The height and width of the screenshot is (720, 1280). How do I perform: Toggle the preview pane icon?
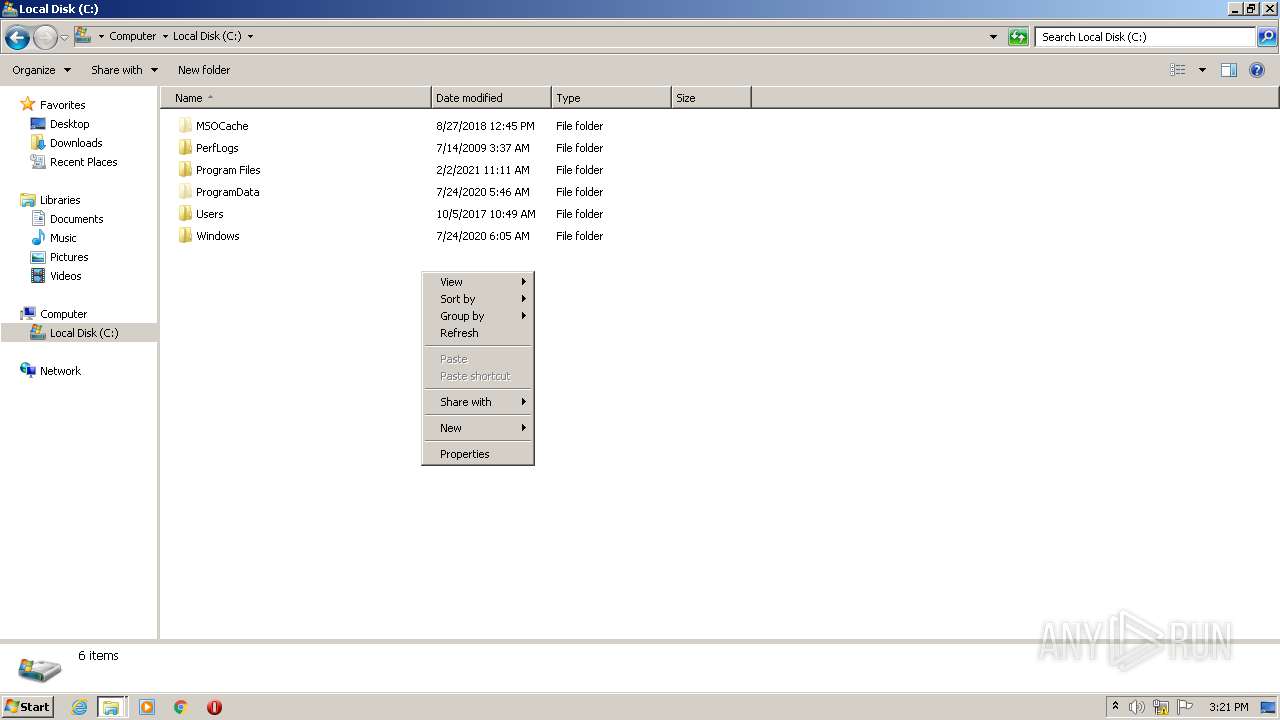(x=1229, y=70)
